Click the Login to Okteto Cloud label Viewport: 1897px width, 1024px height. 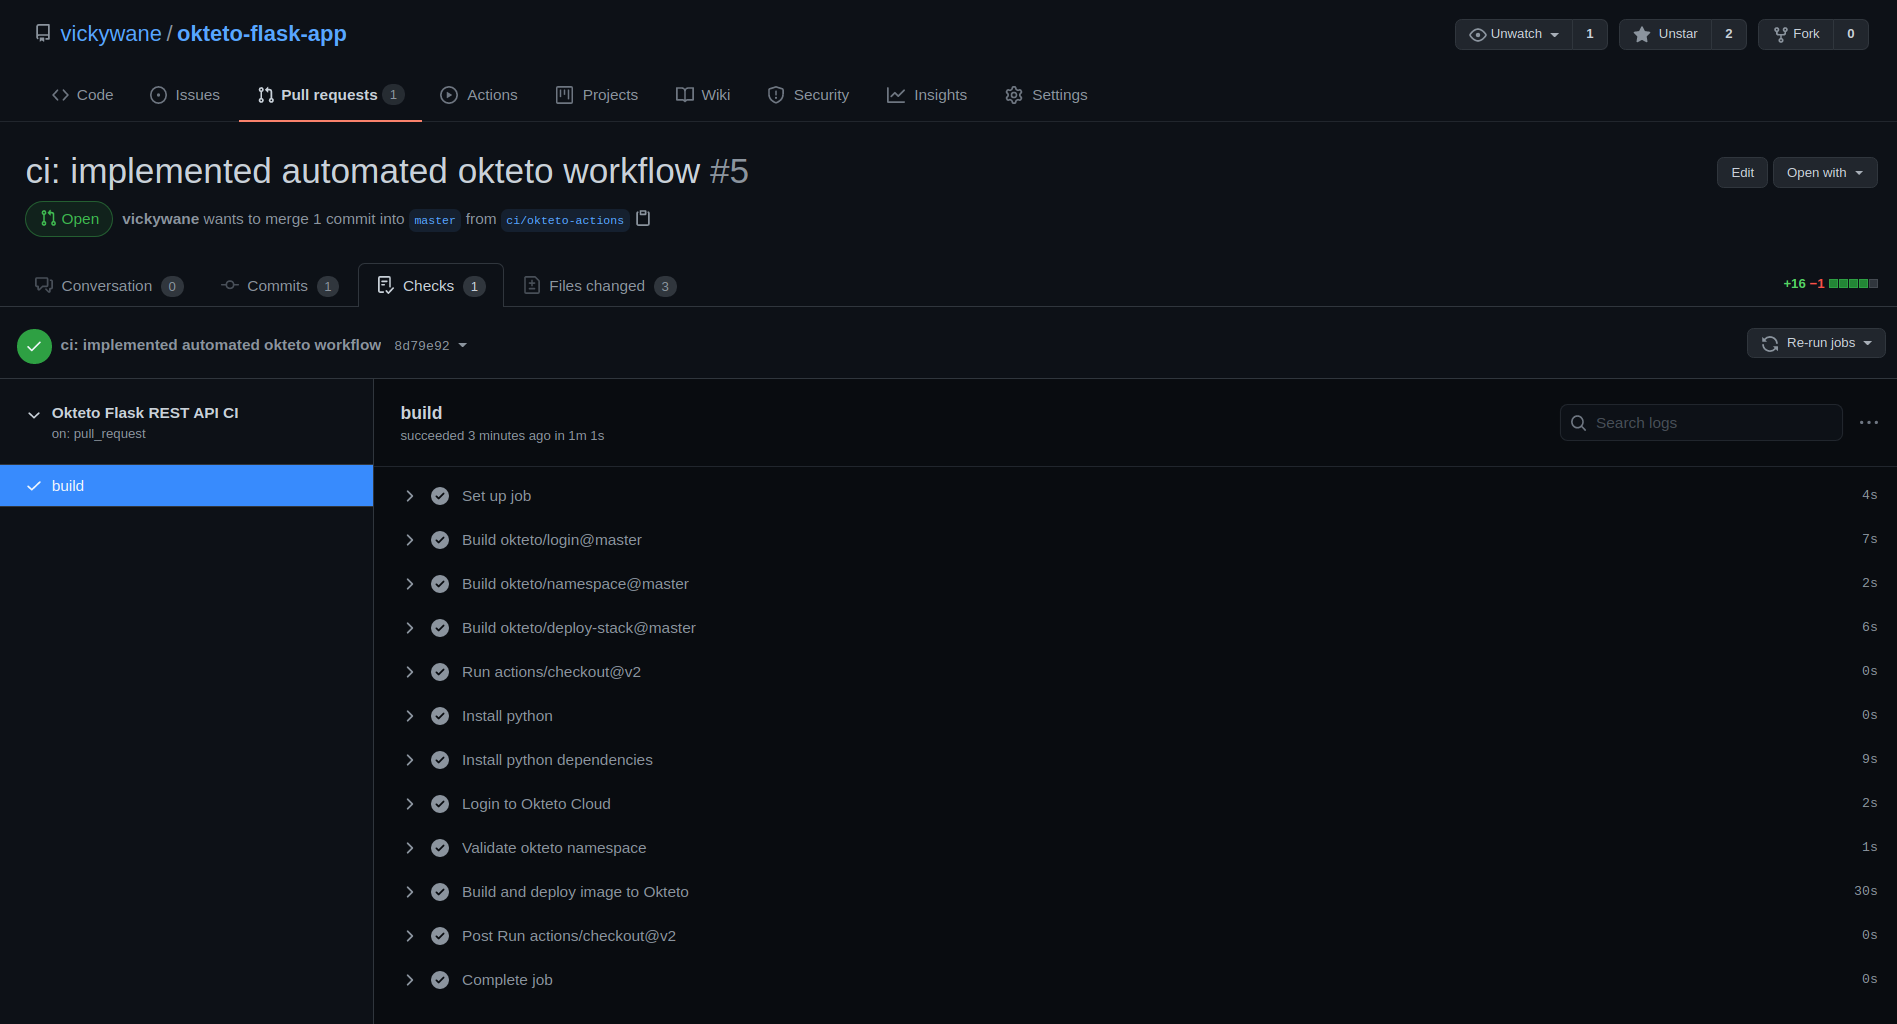coord(536,804)
